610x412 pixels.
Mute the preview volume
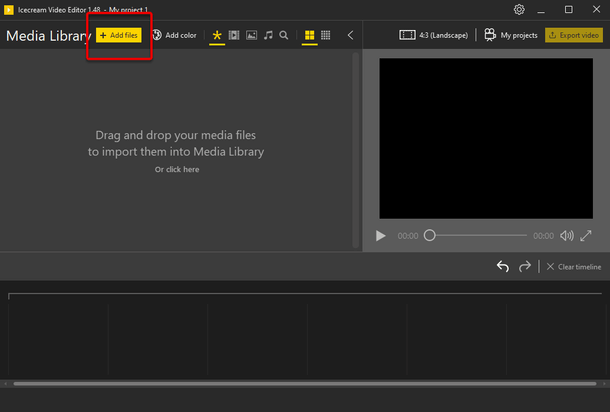[x=567, y=236]
